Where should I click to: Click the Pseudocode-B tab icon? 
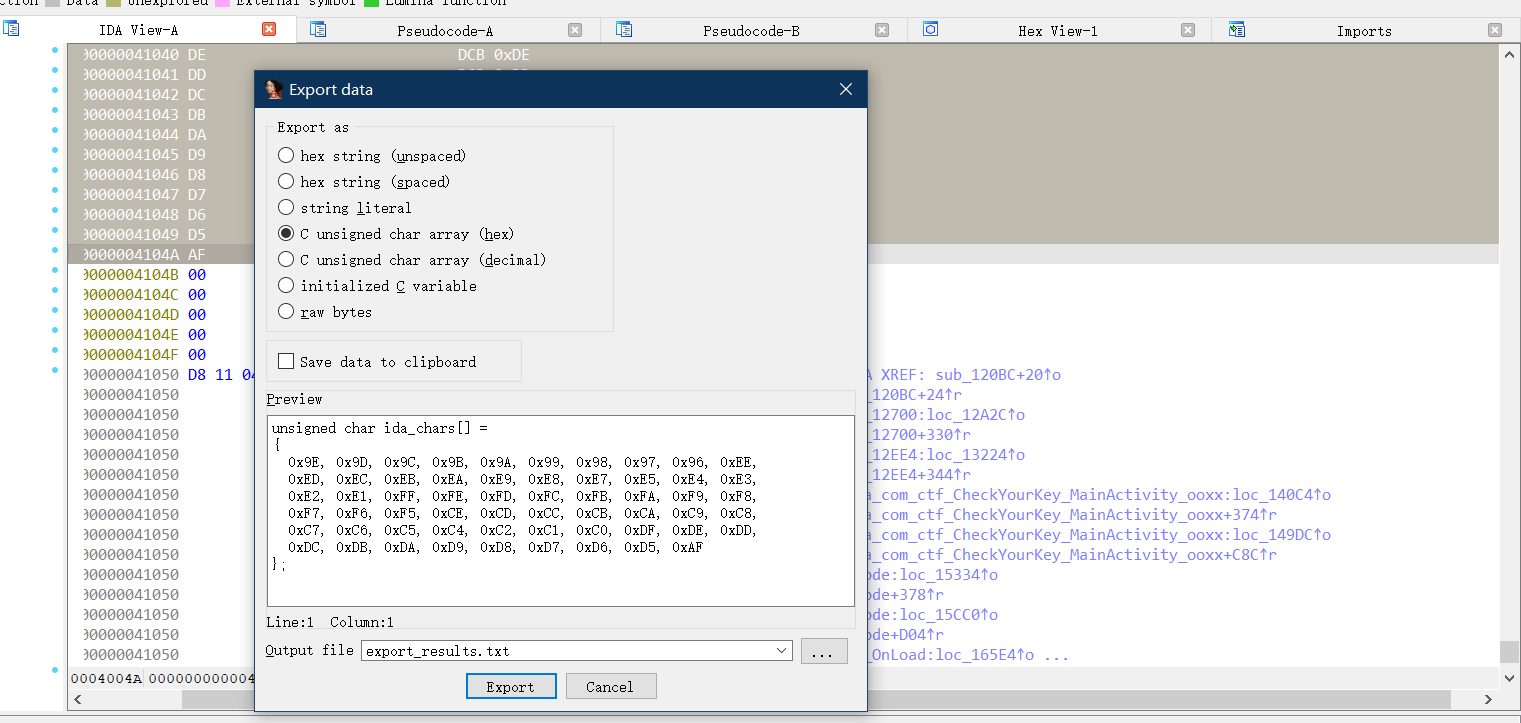pyautogui.click(x=624, y=29)
